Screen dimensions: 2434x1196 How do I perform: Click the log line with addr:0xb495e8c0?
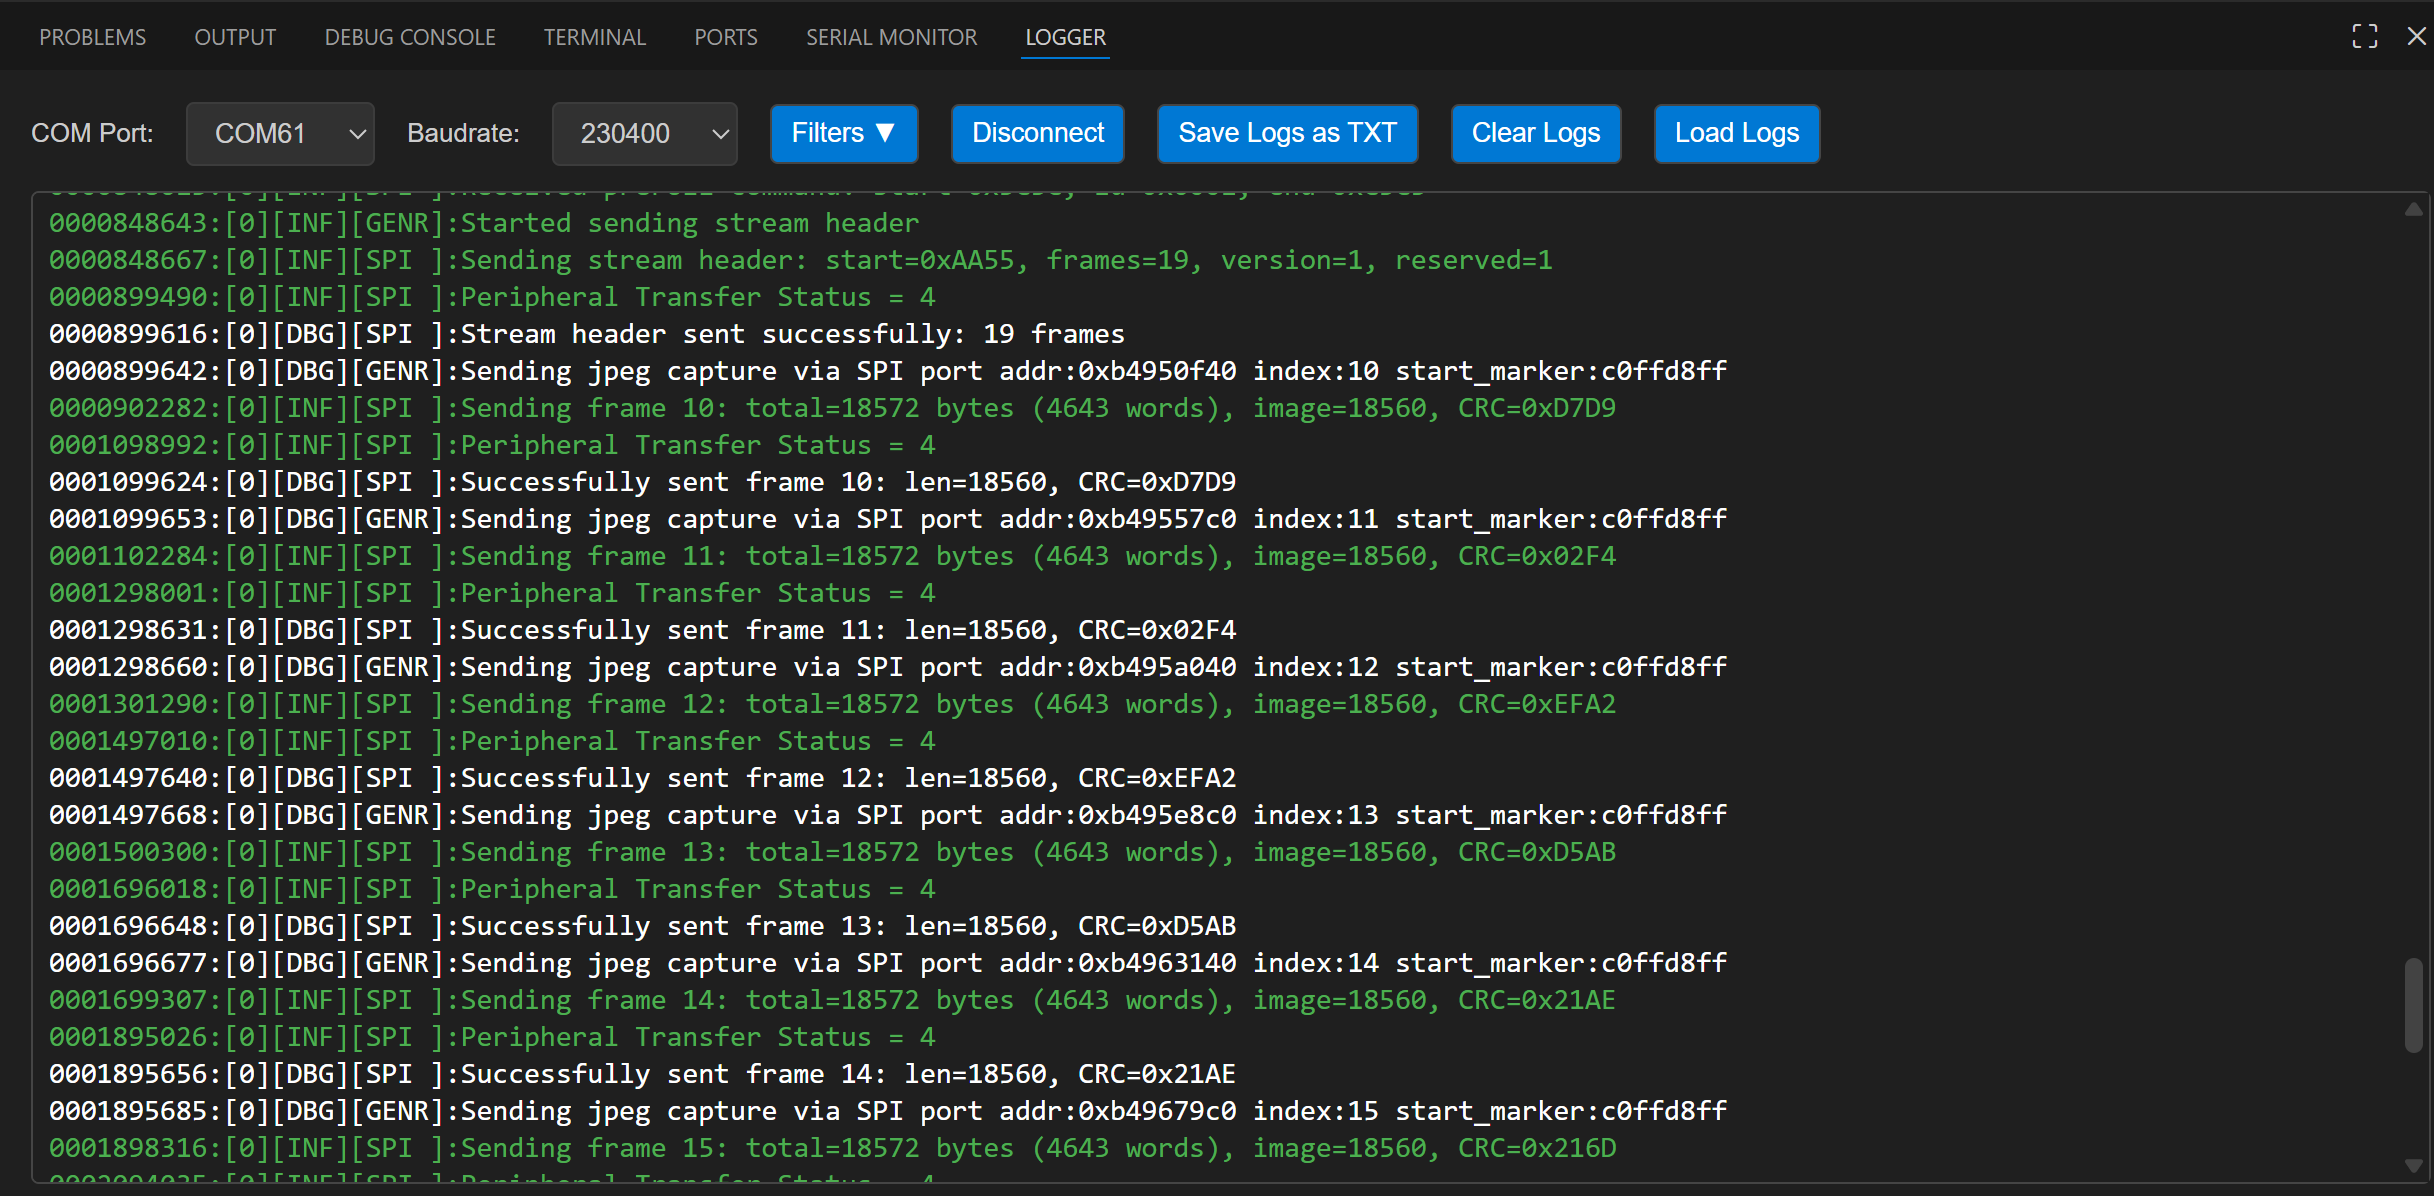click(888, 815)
